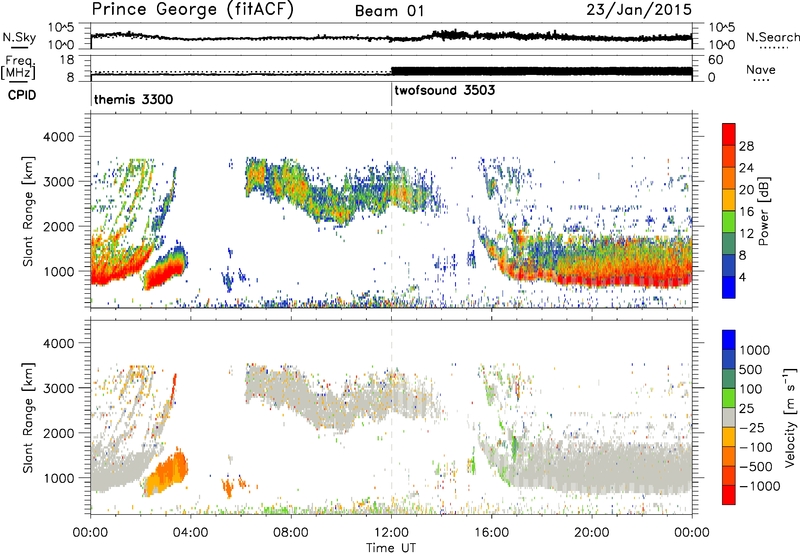Screen dimensions: 800x554
Task: Click the "100" label on velocity colorbar
Action: (751, 389)
